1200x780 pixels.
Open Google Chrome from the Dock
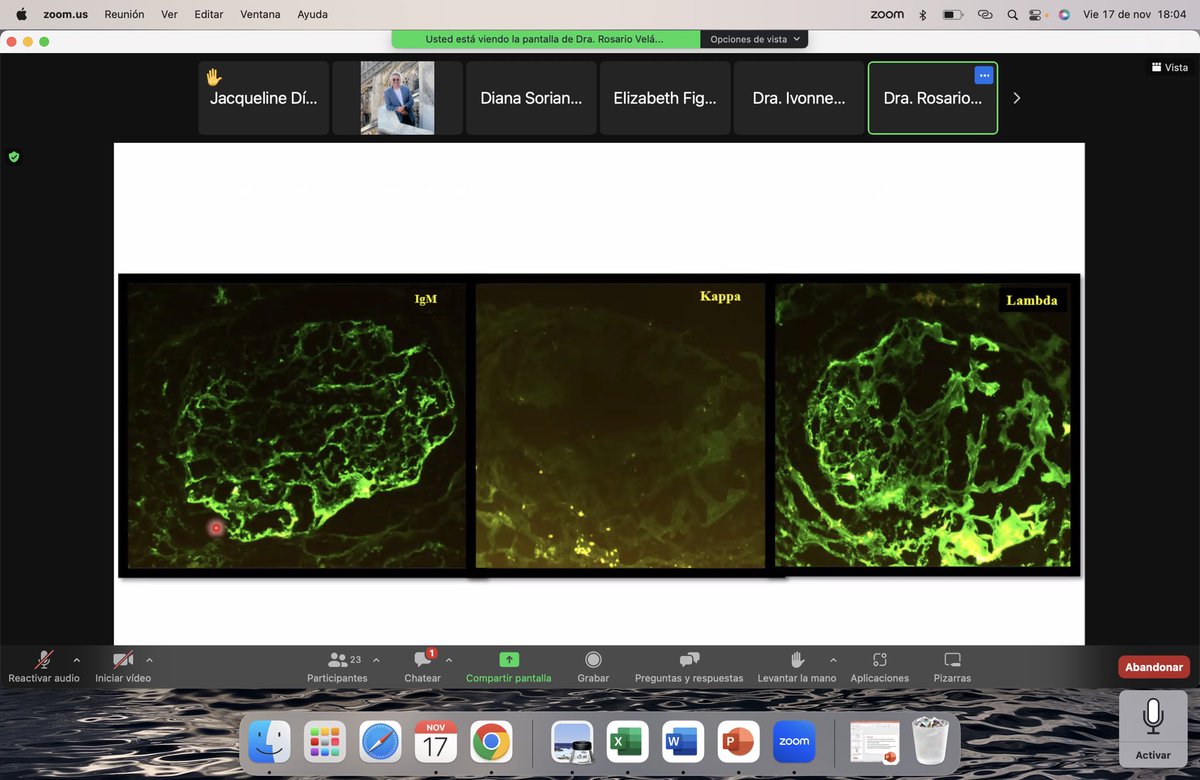[x=491, y=741]
